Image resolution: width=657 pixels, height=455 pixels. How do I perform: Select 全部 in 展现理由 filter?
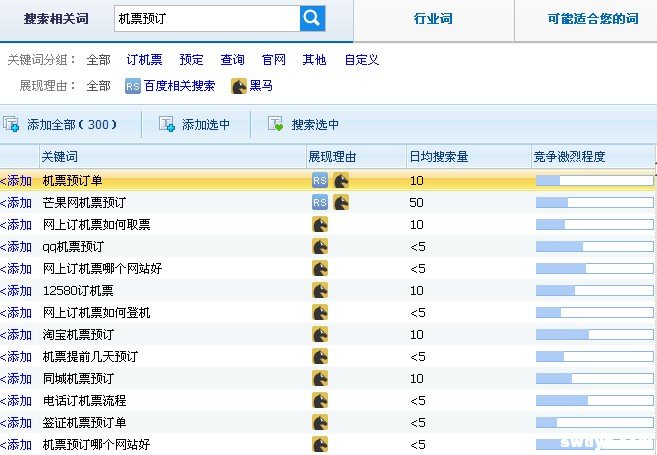pyautogui.click(x=98, y=86)
